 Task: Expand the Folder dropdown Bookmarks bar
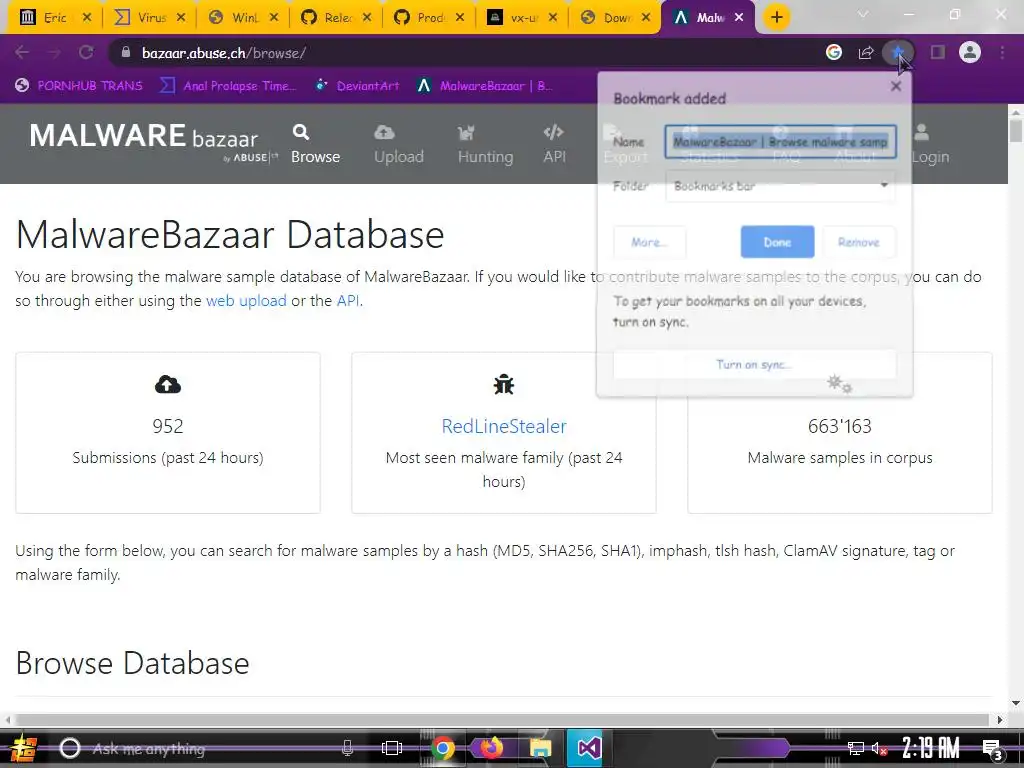click(x=780, y=186)
